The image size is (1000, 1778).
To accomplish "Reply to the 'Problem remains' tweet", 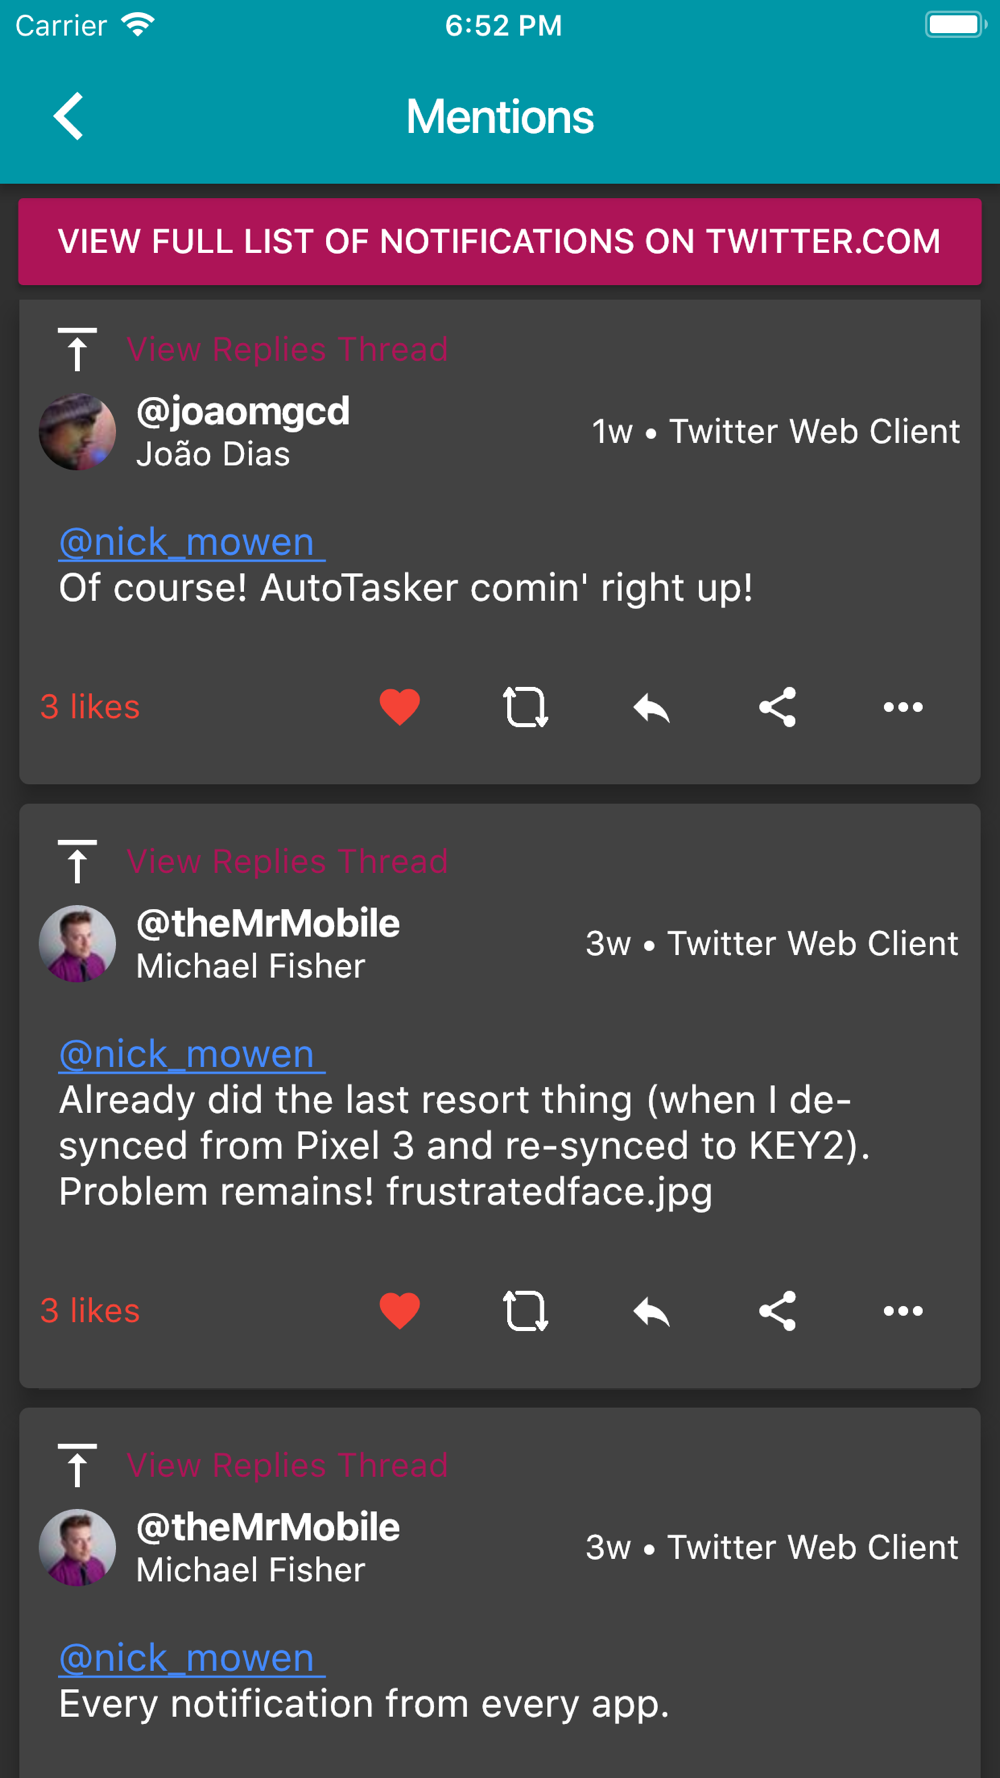I will [x=651, y=1311].
